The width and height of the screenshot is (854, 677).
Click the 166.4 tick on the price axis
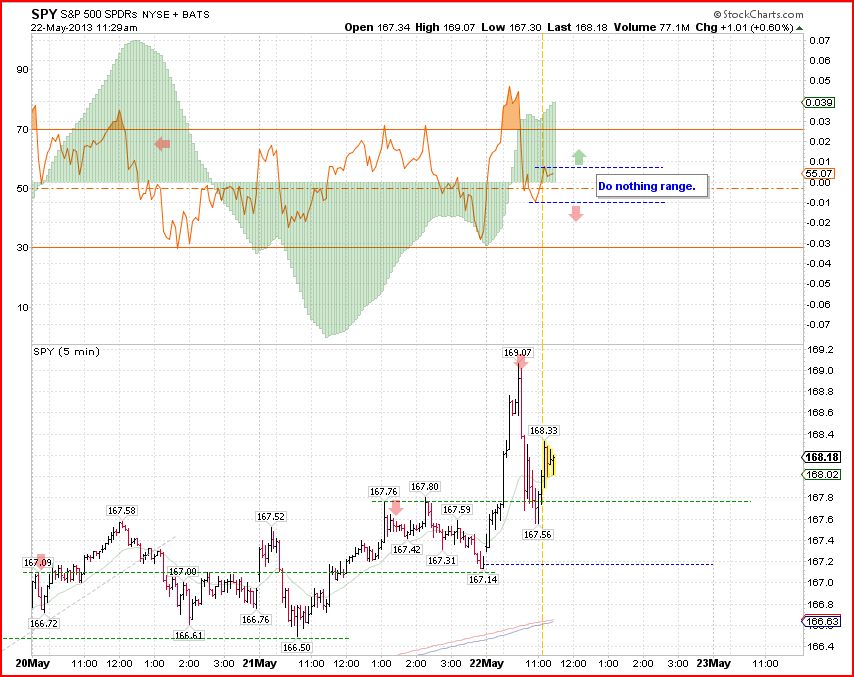coord(820,646)
